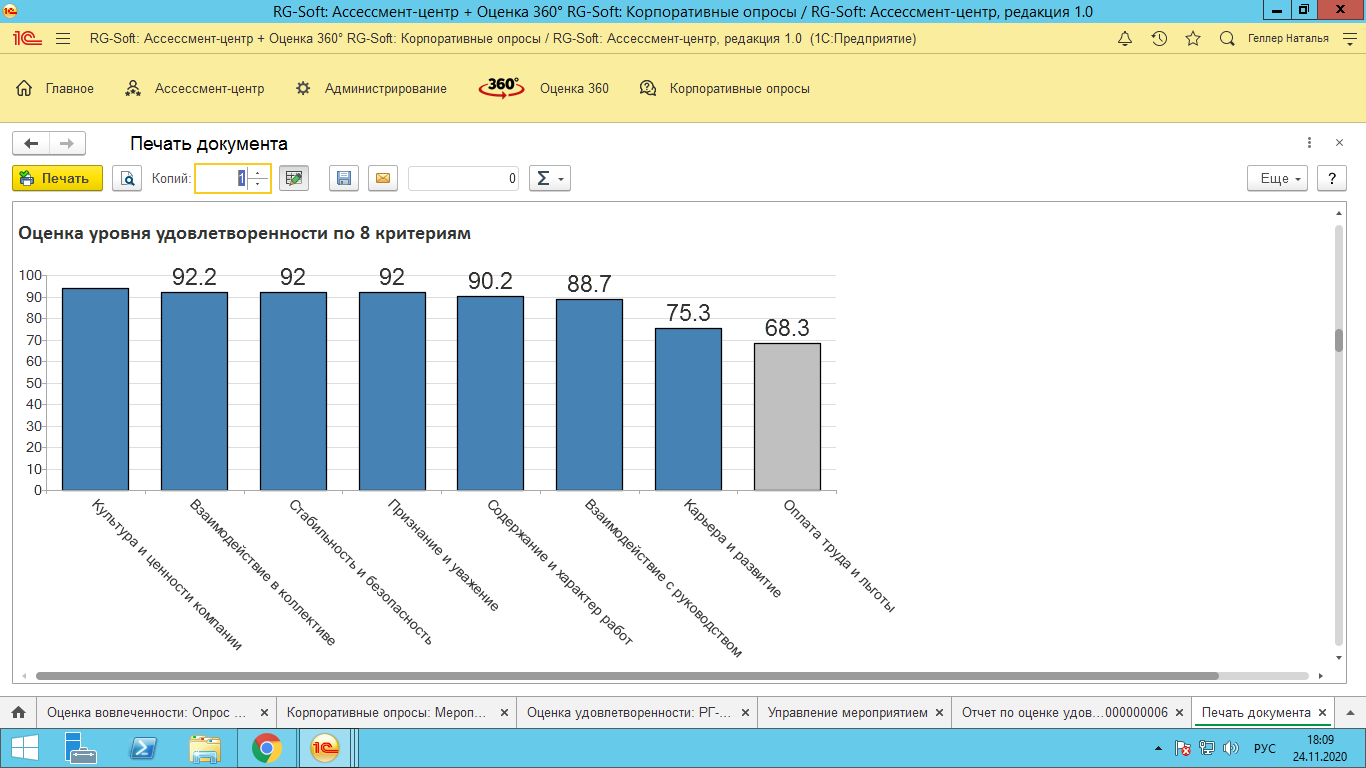The height and width of the screenshot is (768, 1366).
Task: Open the Администрирование section
Action: tap(371, 88)
